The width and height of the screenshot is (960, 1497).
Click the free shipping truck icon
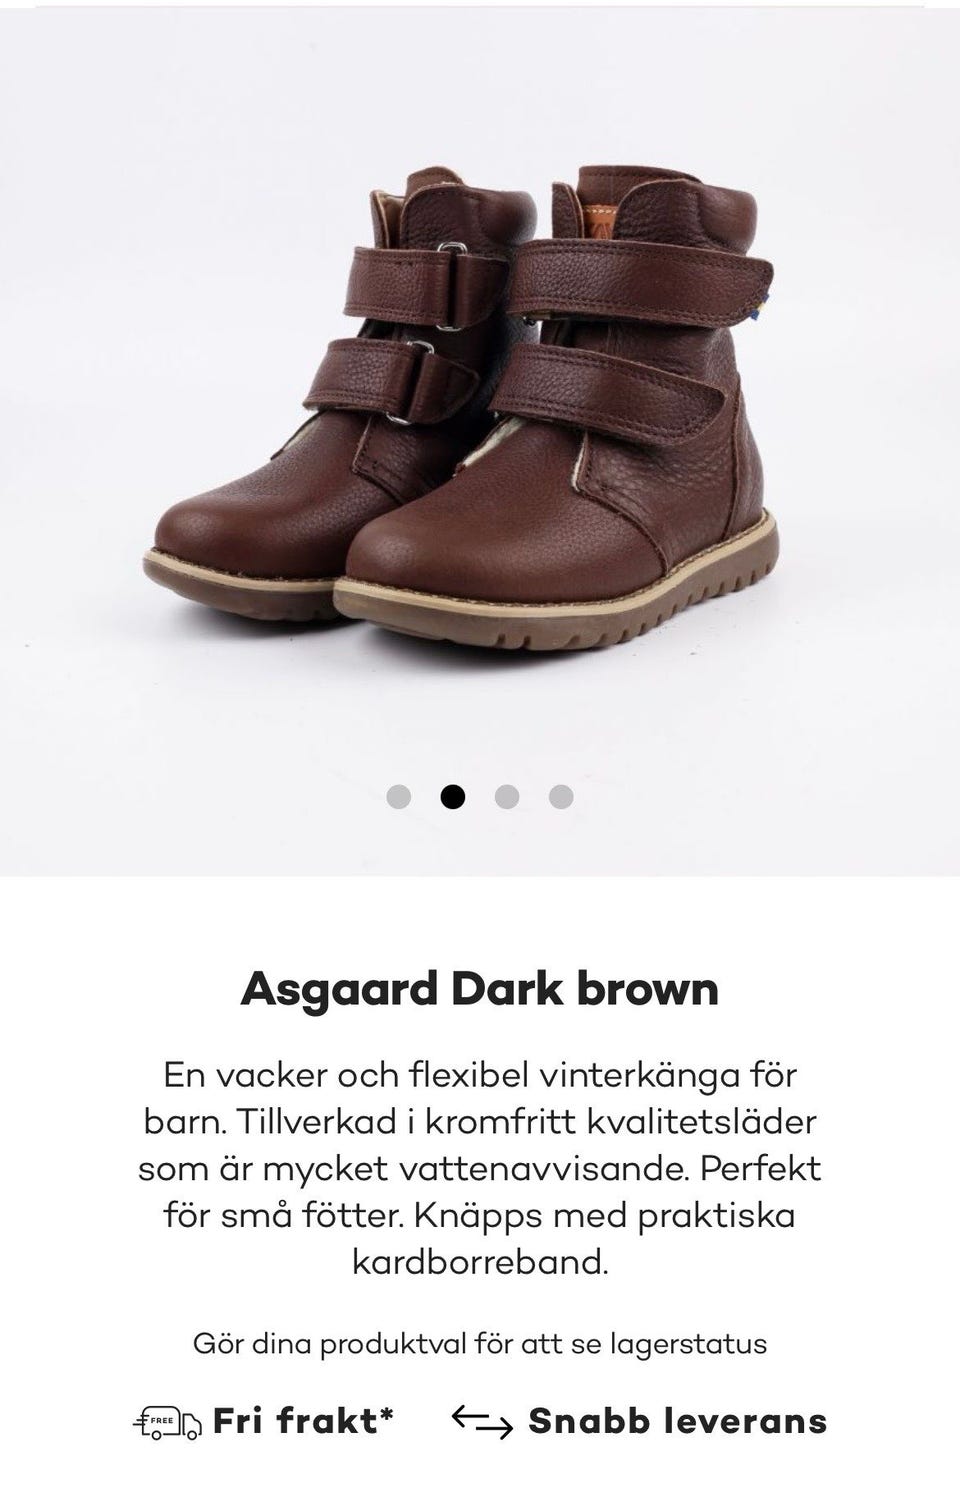point(167,1422)
